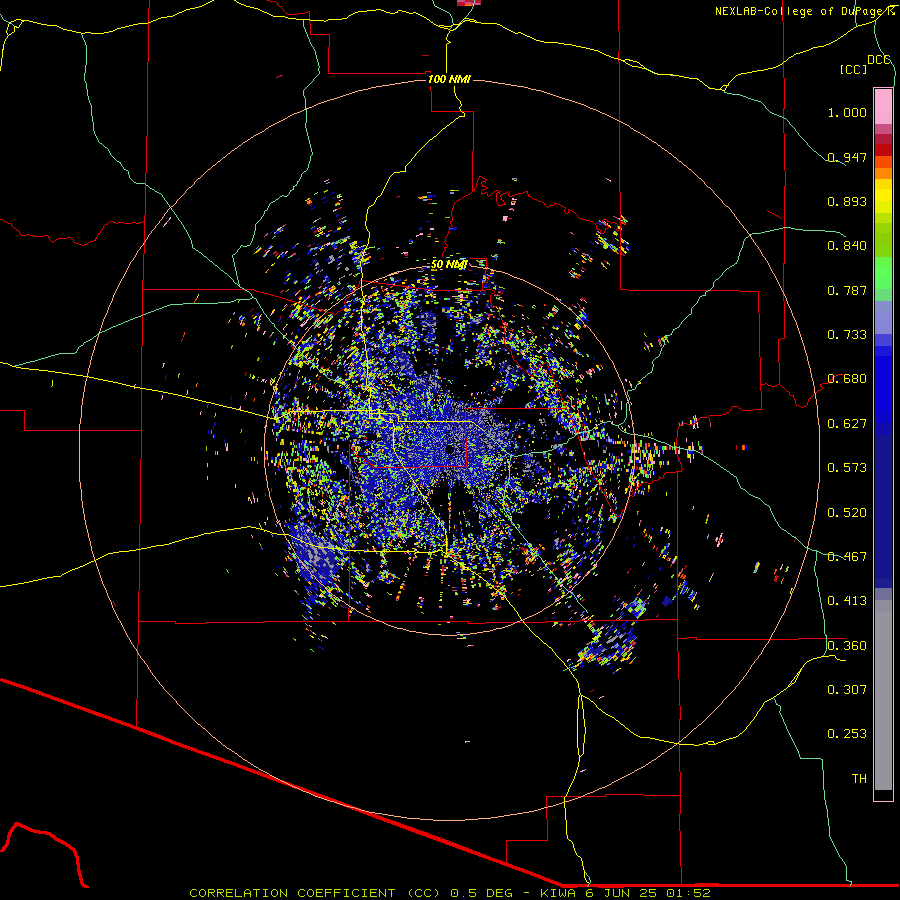
Task: Pick the bright green segment of the color bar
Action: pos(883,273)
